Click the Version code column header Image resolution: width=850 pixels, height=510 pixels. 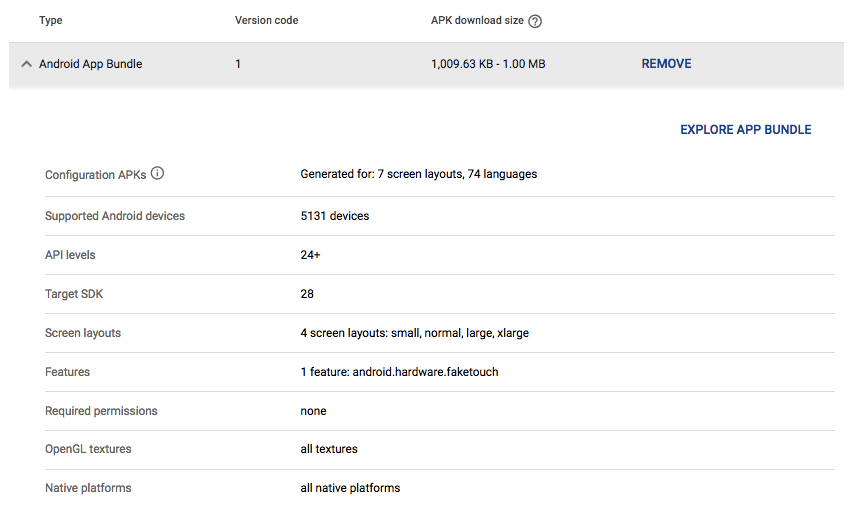point(266,21)
